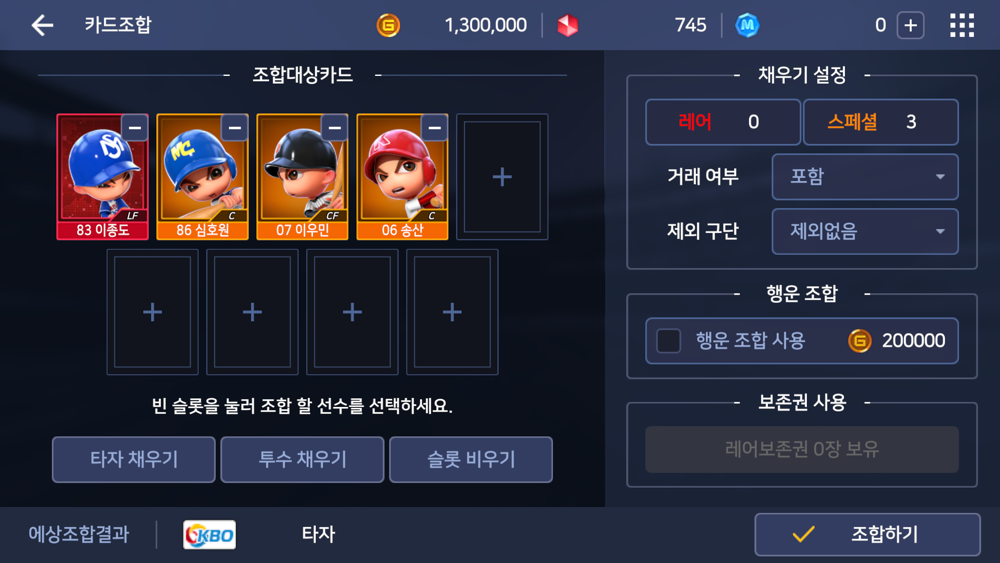1000x563 pixels.
Task: Confirm with the 조합하기 button
Action: tap(867, 534)
